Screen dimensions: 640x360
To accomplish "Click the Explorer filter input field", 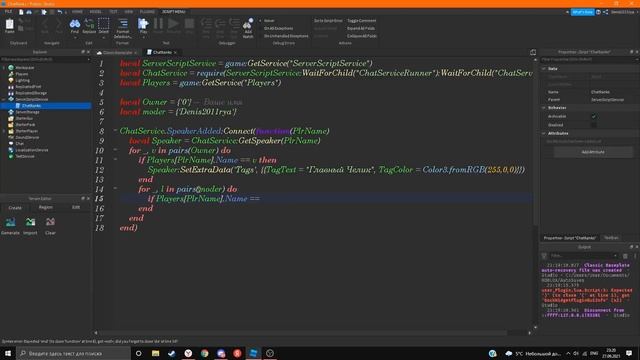I will 45,59.
